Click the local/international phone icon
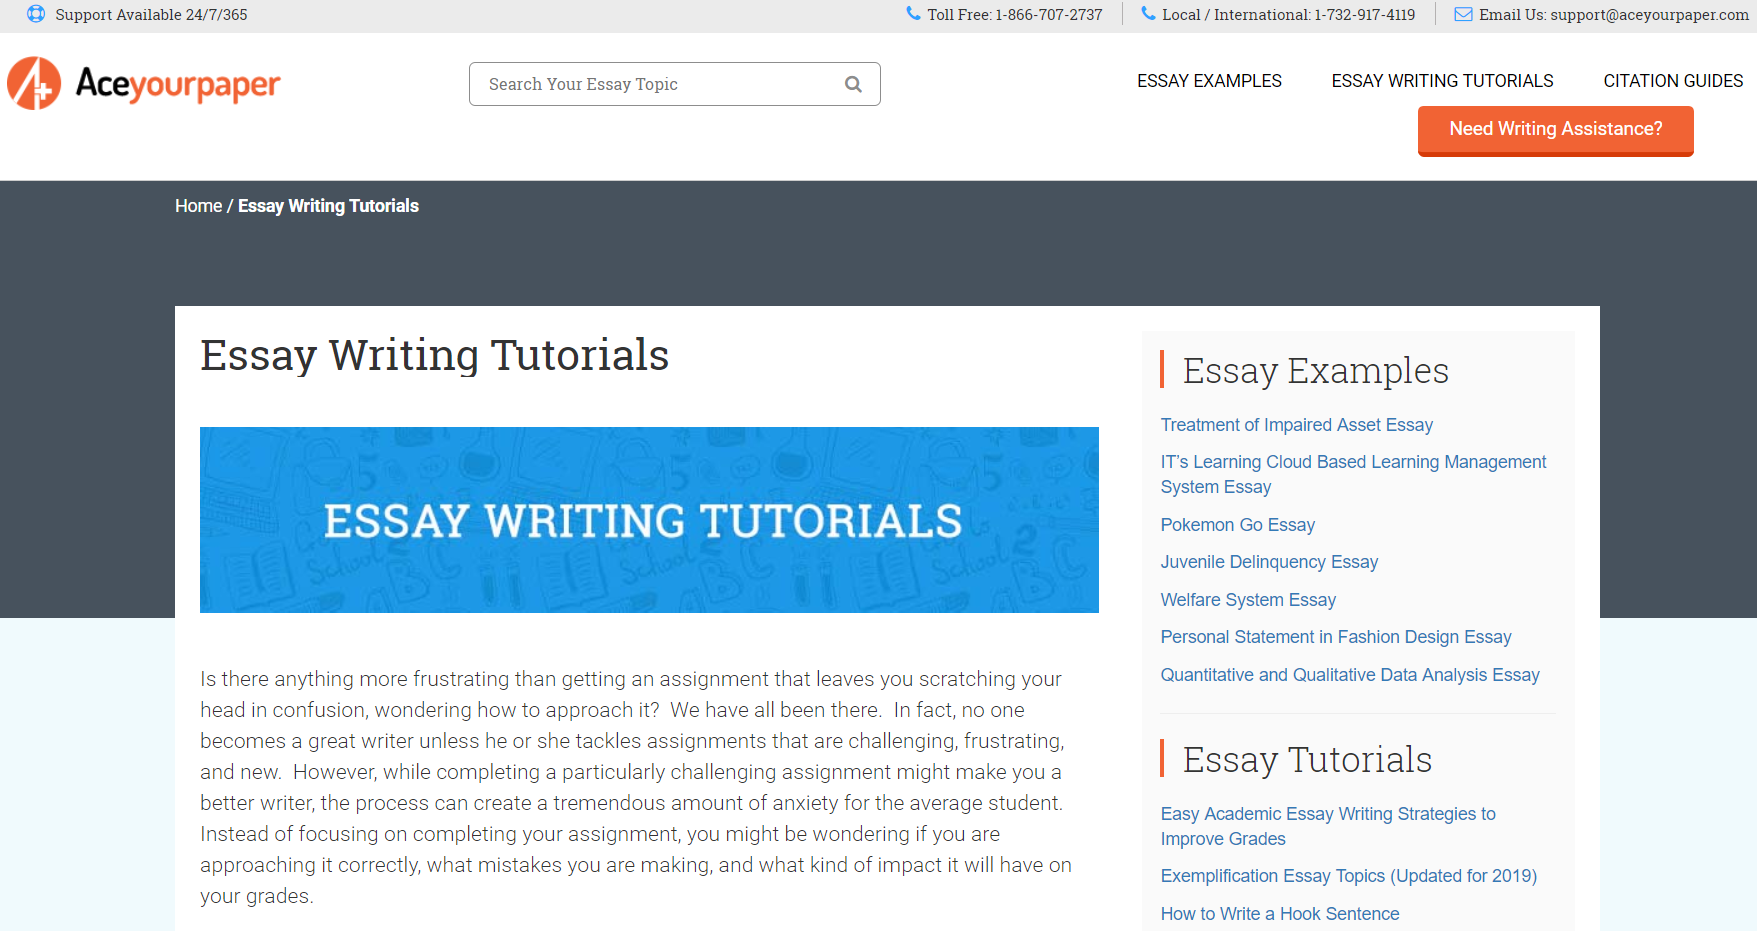The image size is (1757, 931). click(1148, 14)
